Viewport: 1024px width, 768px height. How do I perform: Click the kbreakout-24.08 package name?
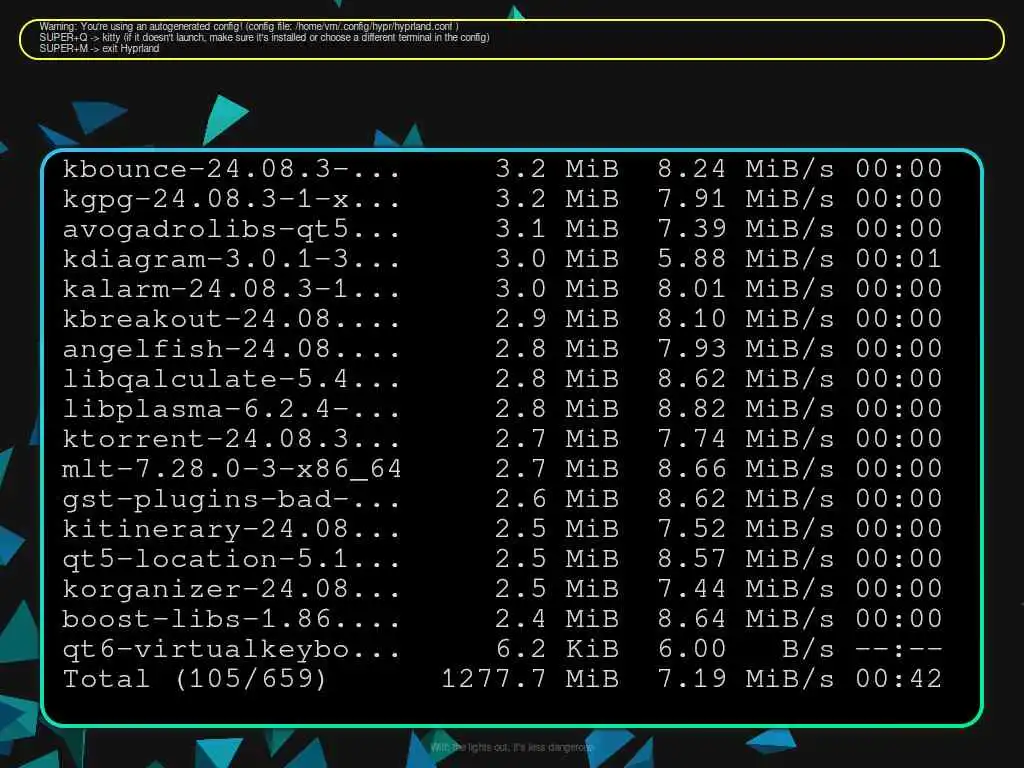pos(231,319)
